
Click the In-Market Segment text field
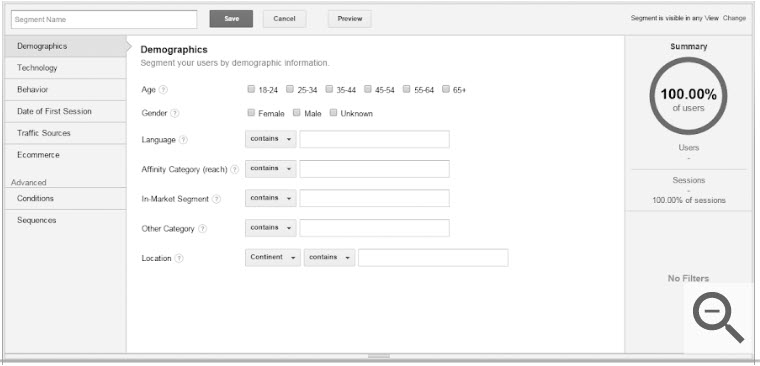(374, 198)
